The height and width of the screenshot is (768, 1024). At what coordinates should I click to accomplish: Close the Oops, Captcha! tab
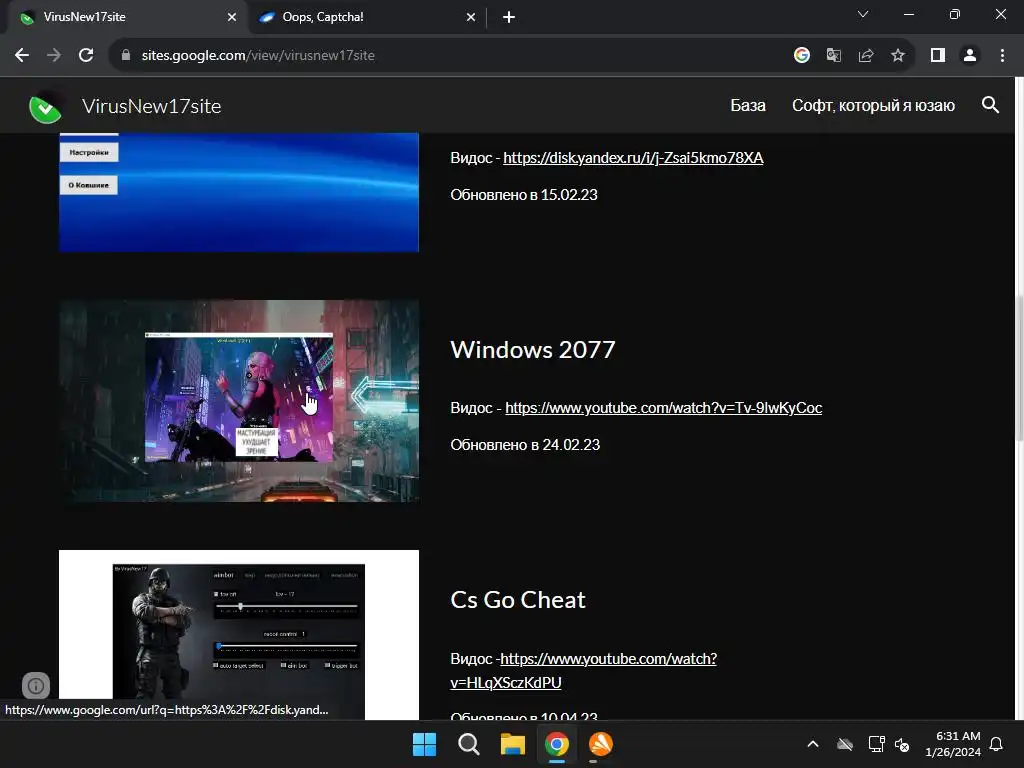(x=471, y=17)
